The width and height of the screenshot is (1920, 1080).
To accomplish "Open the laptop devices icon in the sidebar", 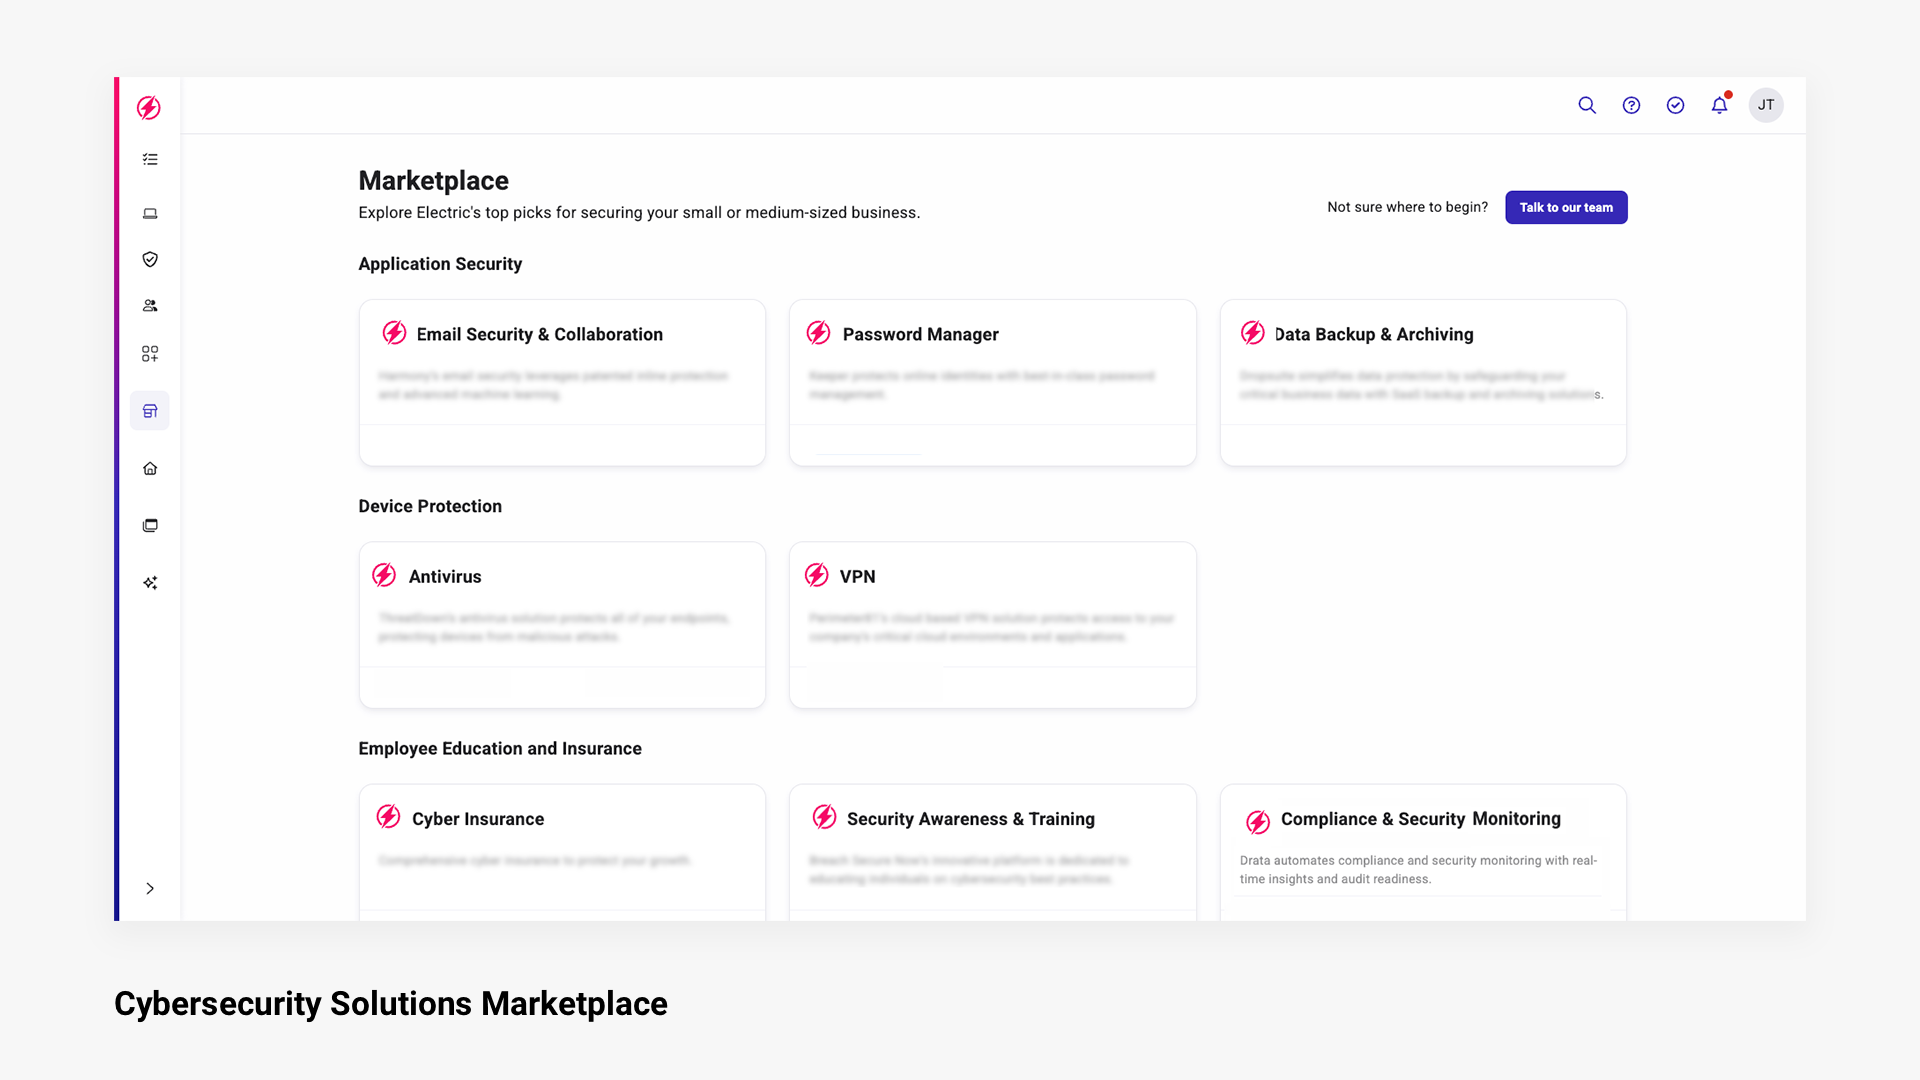I will pyautogui.click(x=150, y=213).
